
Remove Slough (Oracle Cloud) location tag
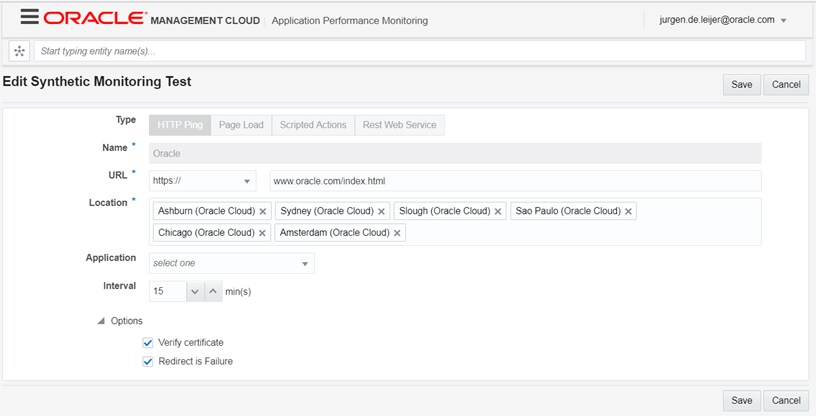tap(498, 212)
